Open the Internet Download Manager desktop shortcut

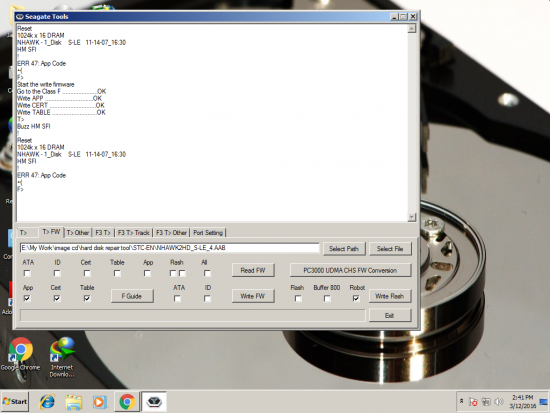tap(62, 357)
